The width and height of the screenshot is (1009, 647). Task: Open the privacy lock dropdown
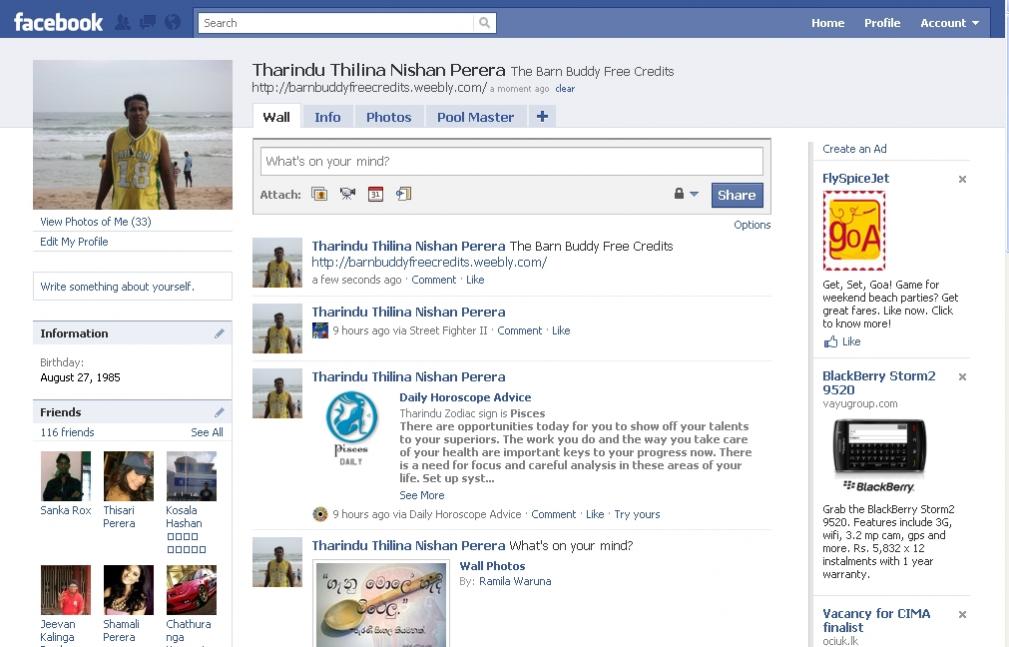point(686,194)
